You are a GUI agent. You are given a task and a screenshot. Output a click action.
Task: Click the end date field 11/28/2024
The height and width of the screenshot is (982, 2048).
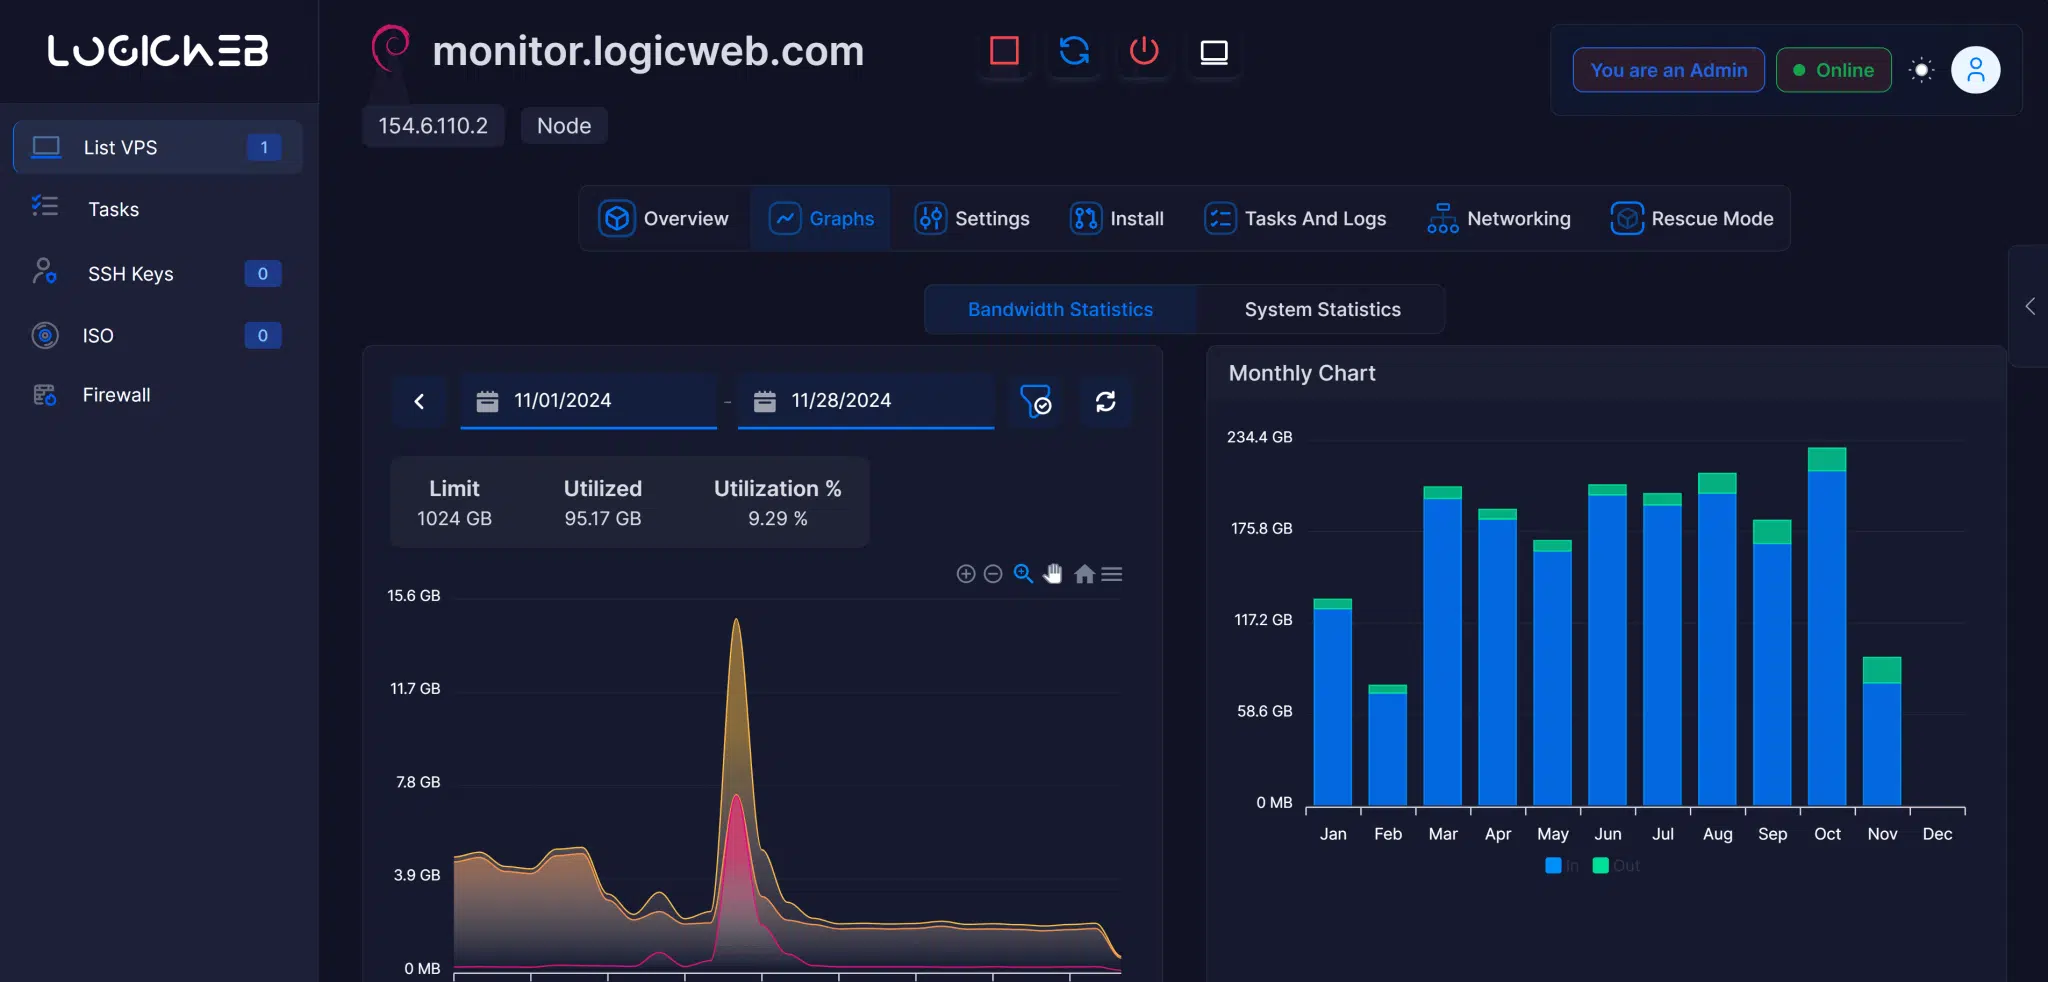pyautogui.click(x=866, y=401)
